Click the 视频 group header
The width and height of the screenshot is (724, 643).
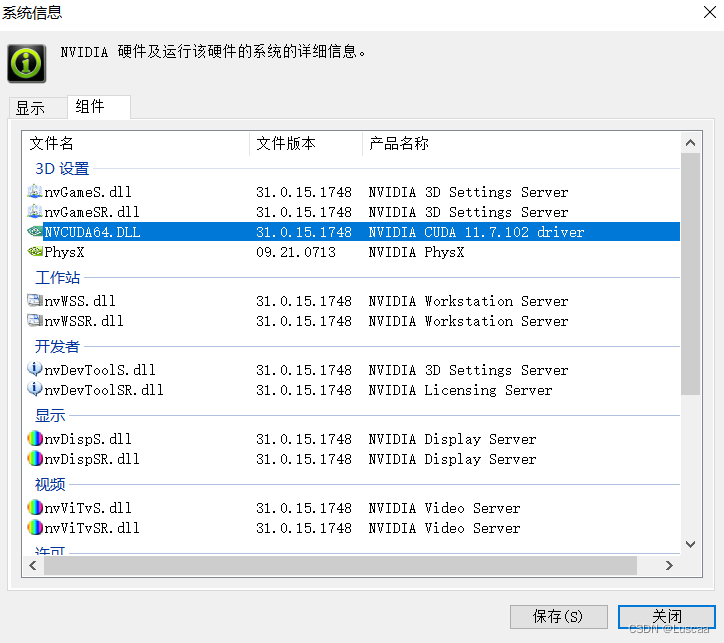(x=50, y=485)
